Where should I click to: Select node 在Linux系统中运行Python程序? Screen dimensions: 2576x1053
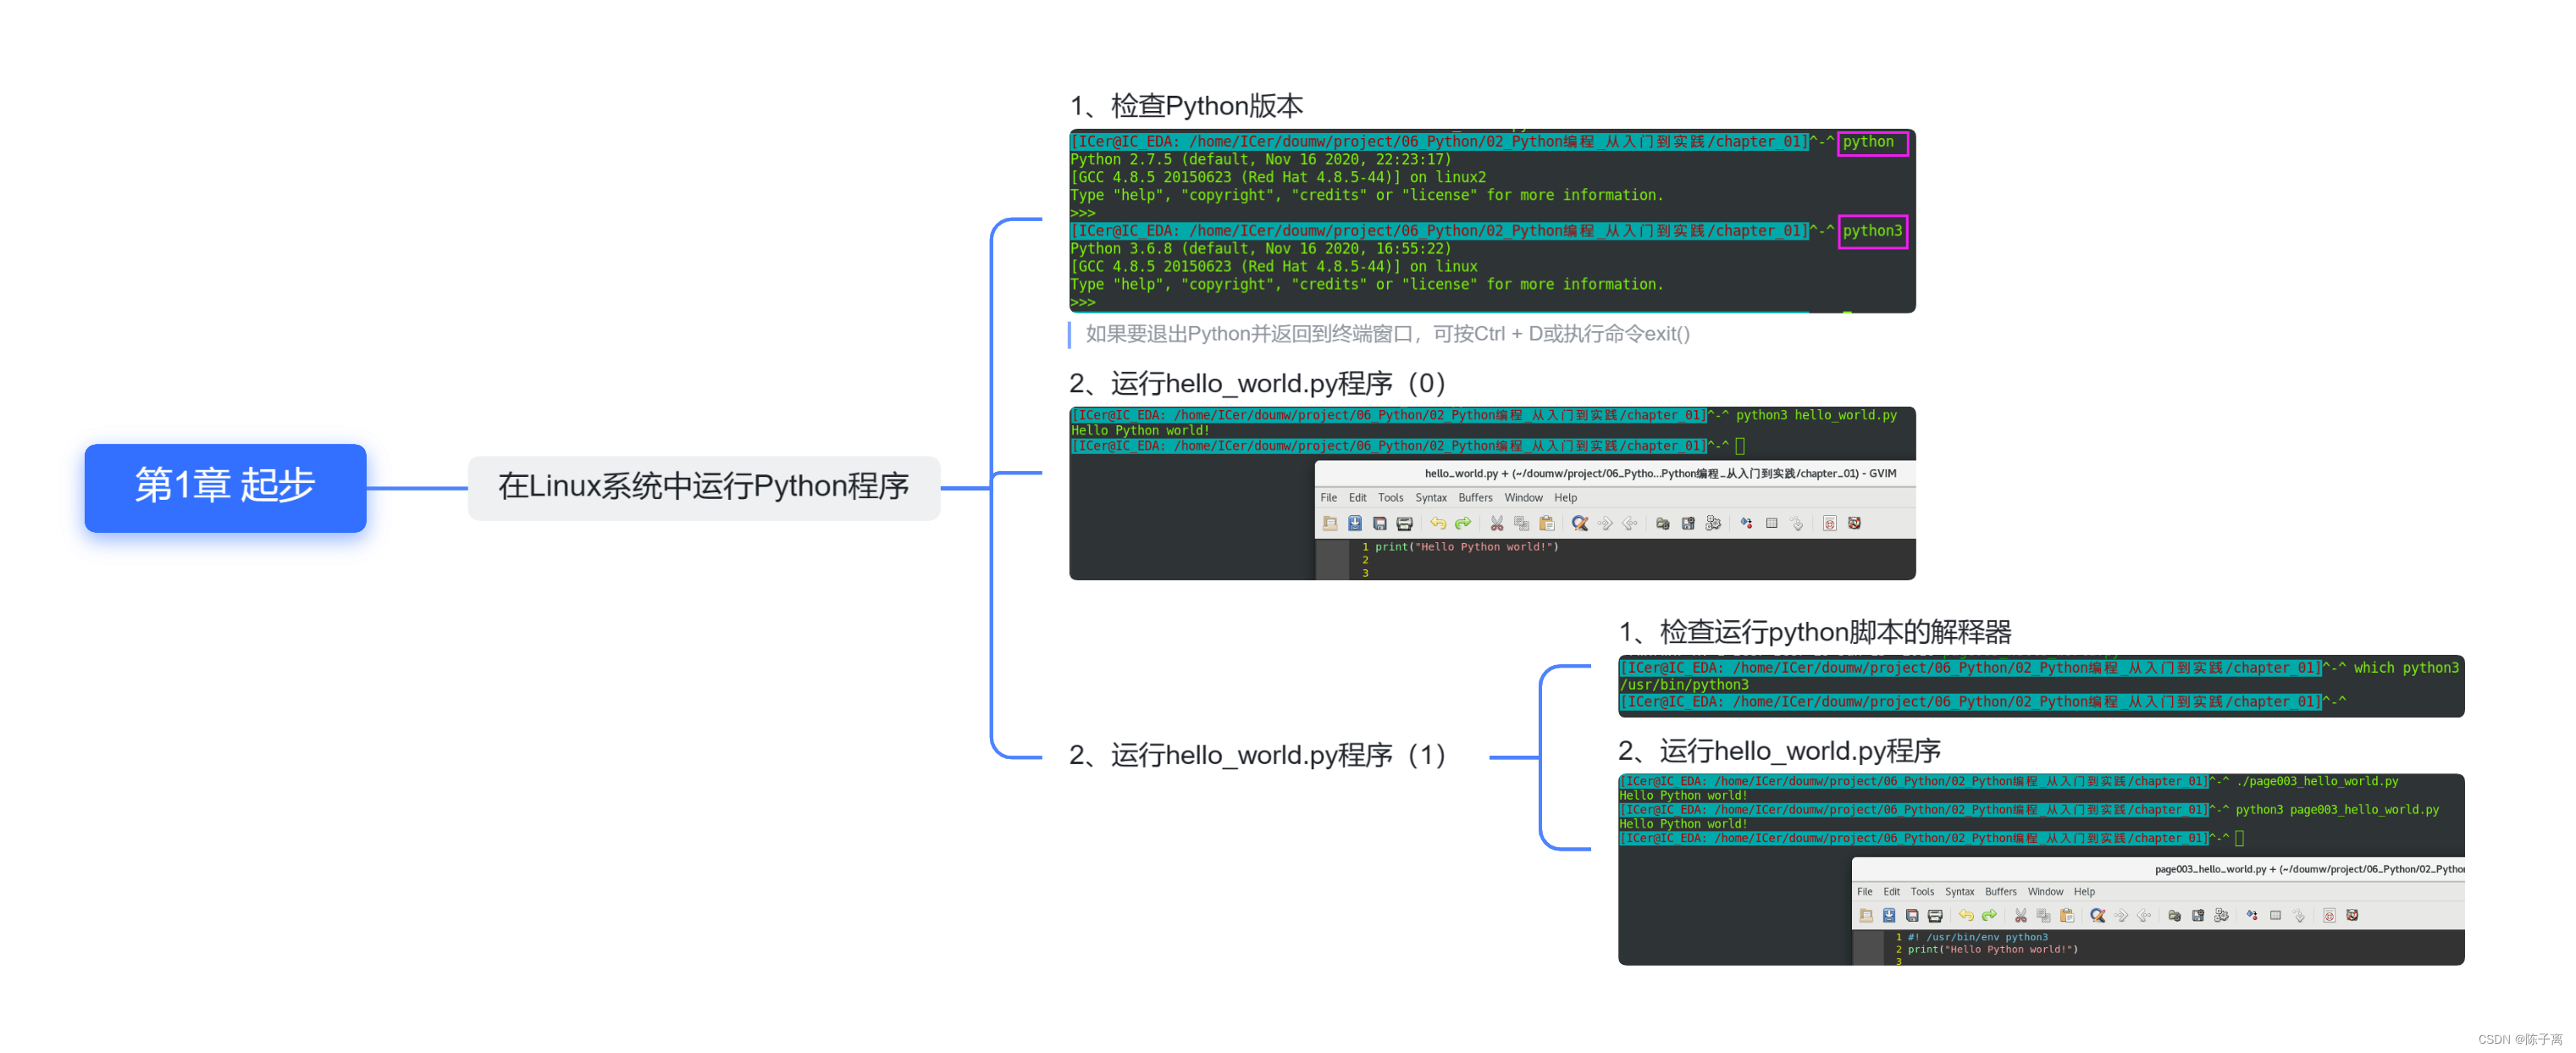(704, 487)
